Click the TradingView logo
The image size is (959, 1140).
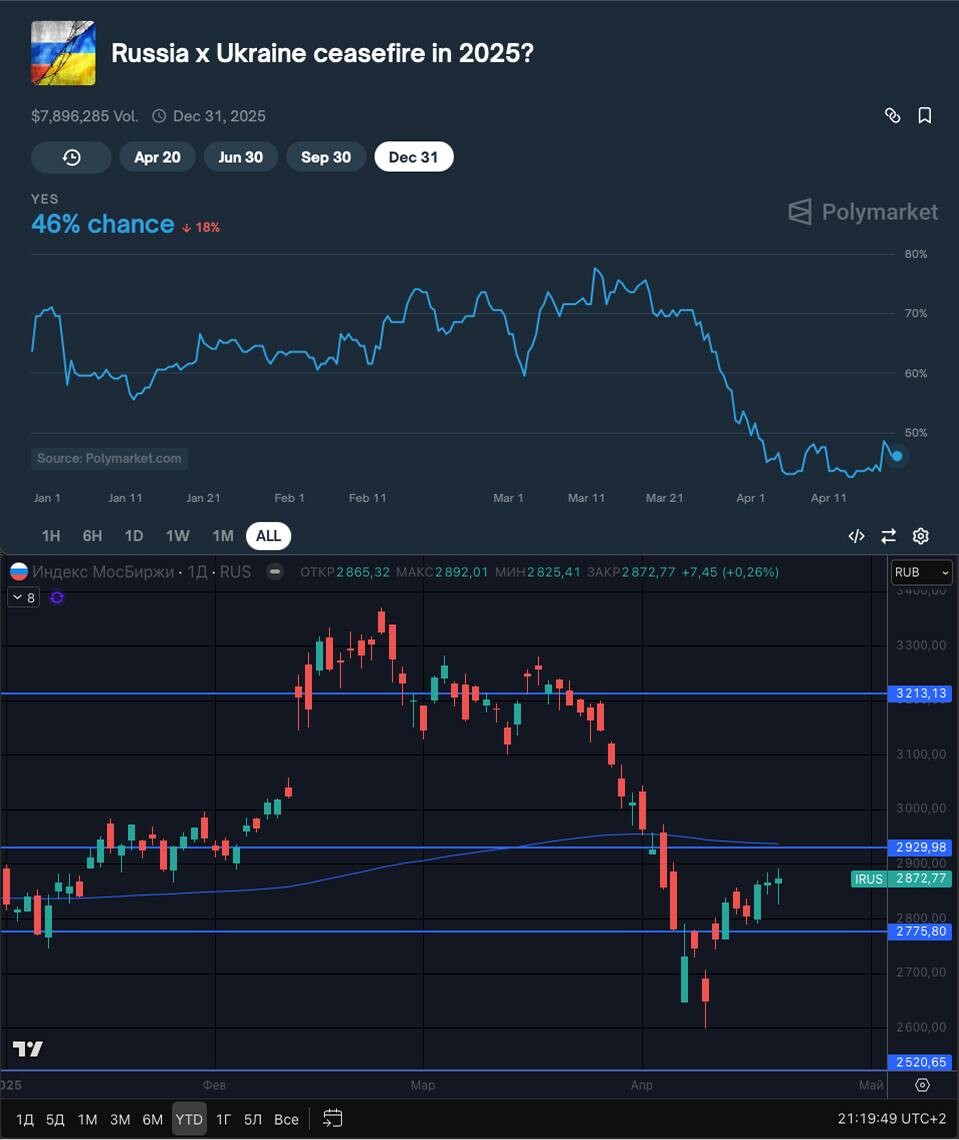28,1048
